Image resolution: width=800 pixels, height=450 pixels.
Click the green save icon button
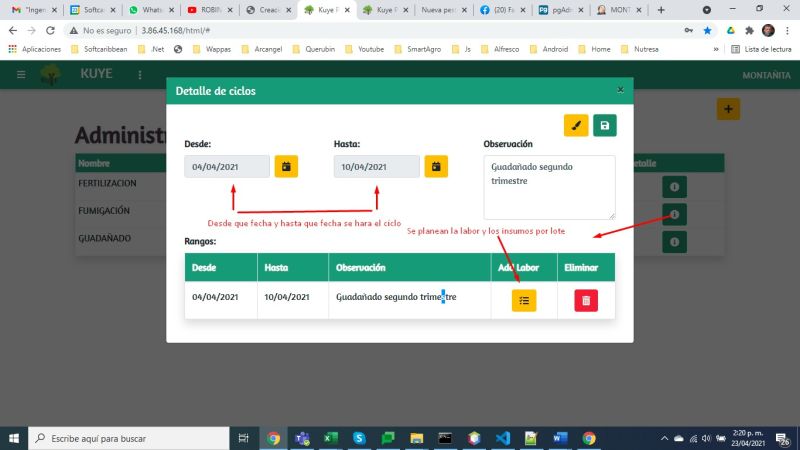(x=604, y=125)
